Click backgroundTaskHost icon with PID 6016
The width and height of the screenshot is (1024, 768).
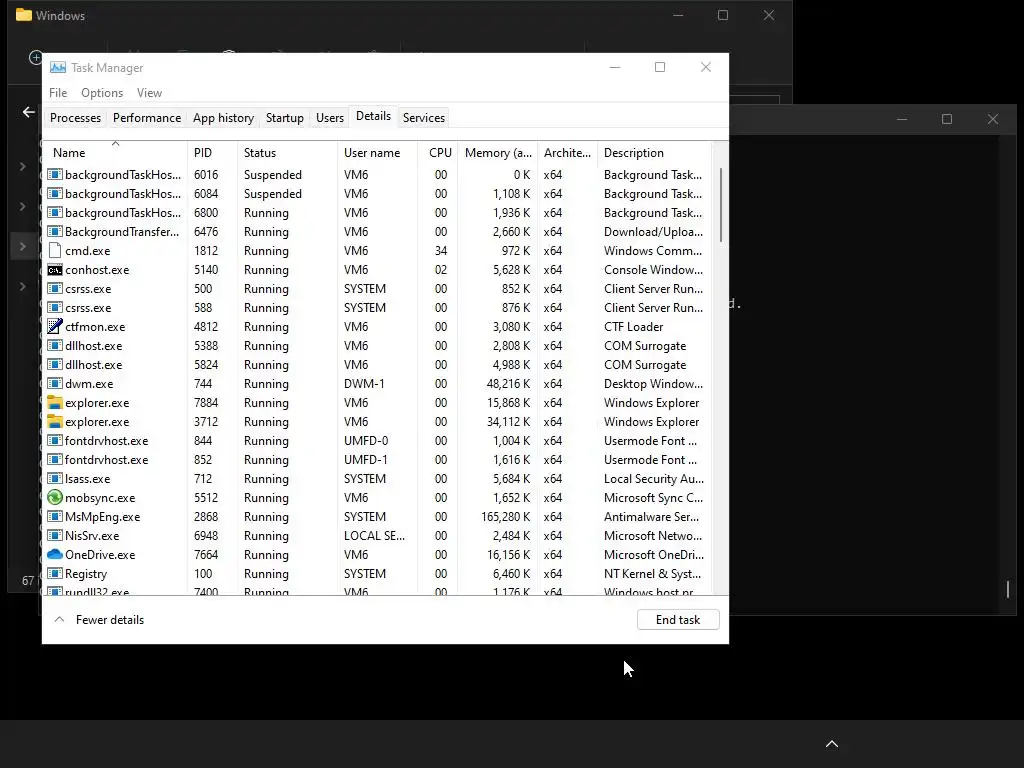click(55, 175)
